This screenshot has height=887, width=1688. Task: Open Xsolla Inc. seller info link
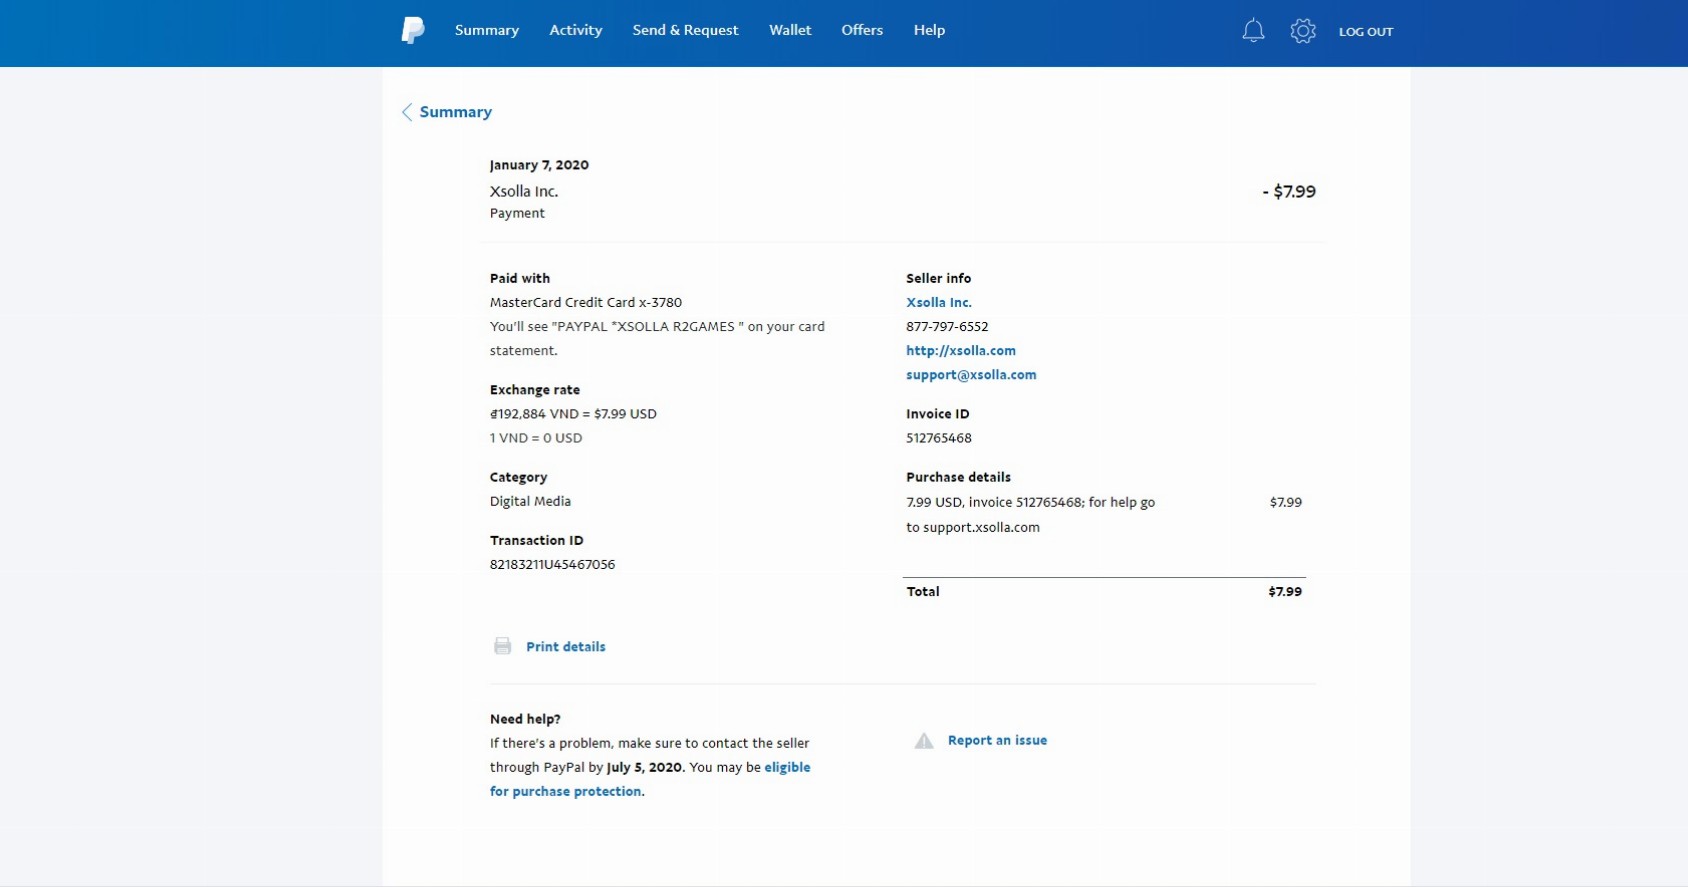[x=938, y=302]
